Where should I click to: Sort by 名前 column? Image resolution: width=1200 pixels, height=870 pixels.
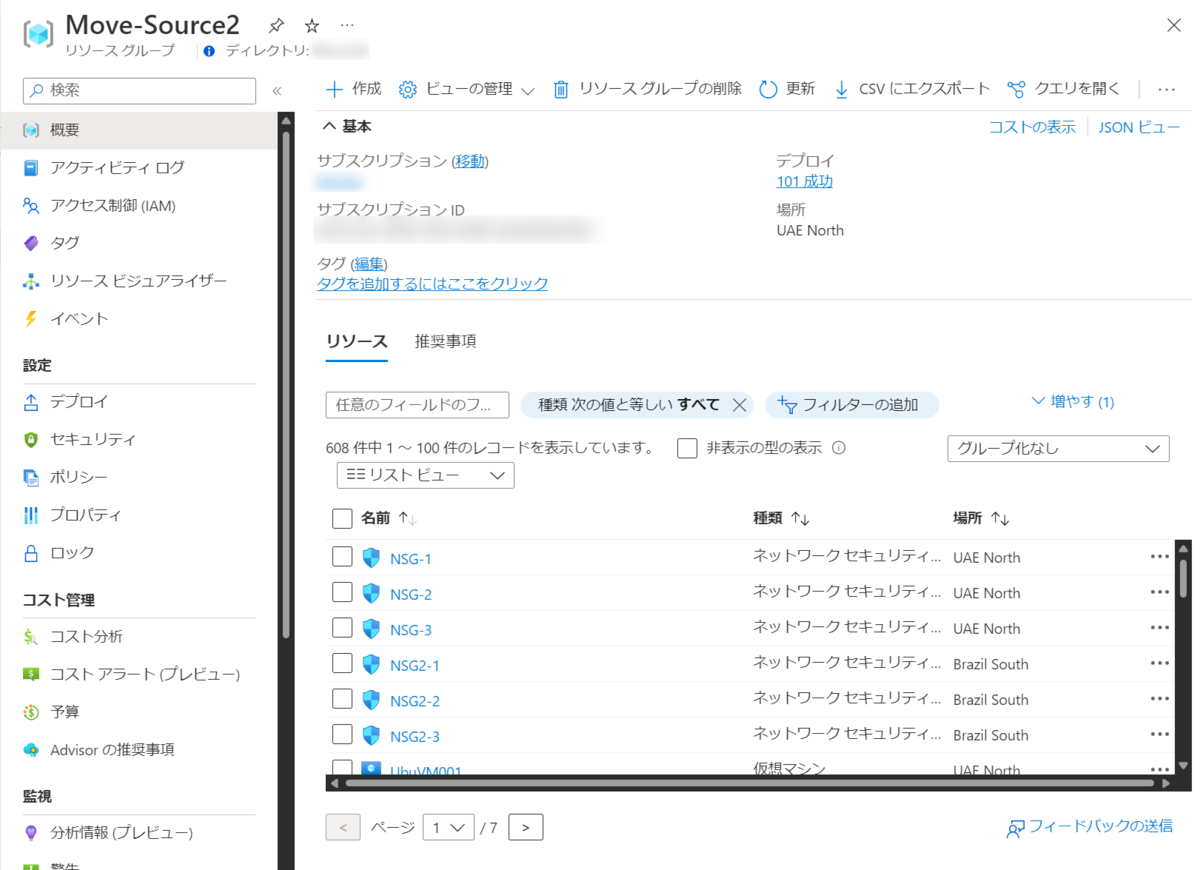pyautogui.click(x=388, y=518)
